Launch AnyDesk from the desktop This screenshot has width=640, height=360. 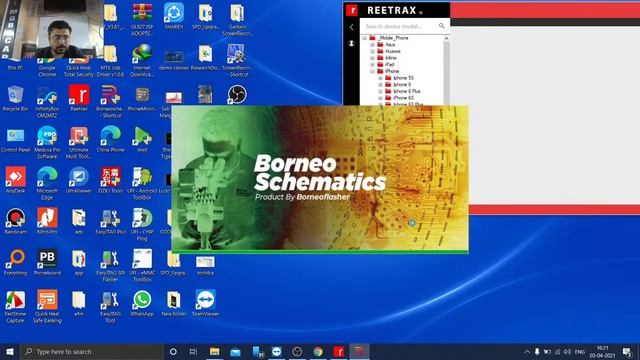click(x=16, y=180)
